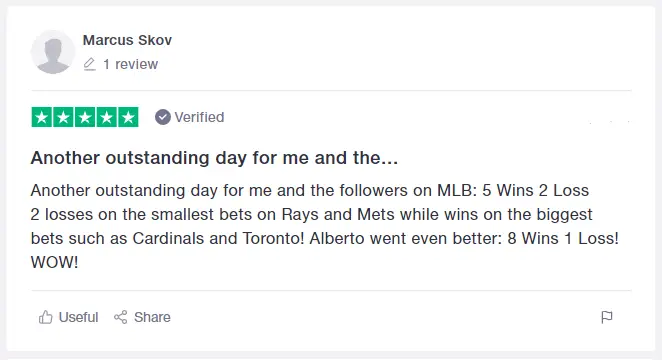Click the Share text label

pos(152,317)
